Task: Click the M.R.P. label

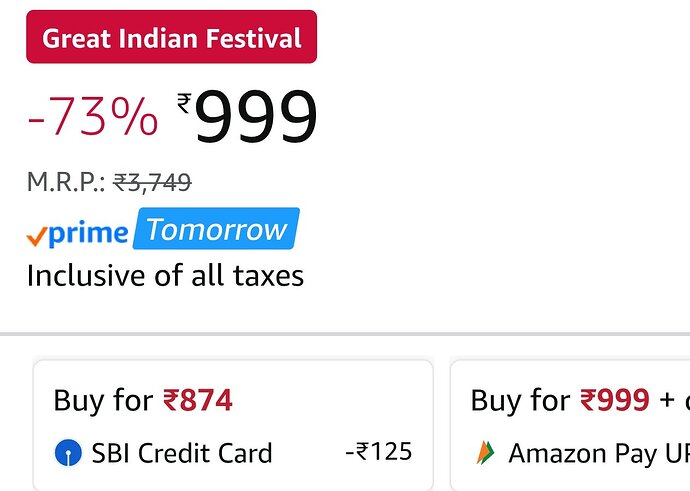Action: [x=65, y=182]
